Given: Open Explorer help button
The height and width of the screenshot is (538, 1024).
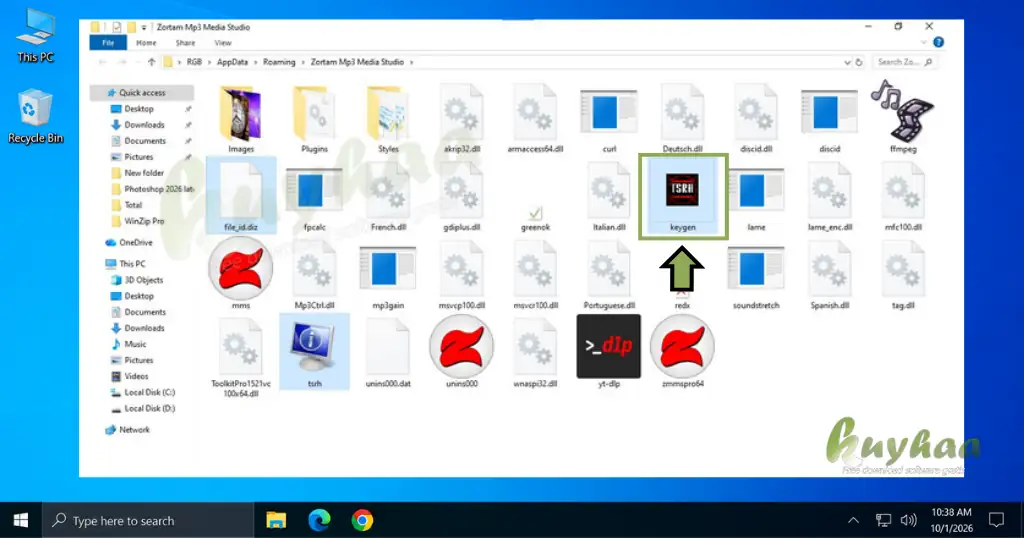Looking at the screenshot, I should pos(938,42).
